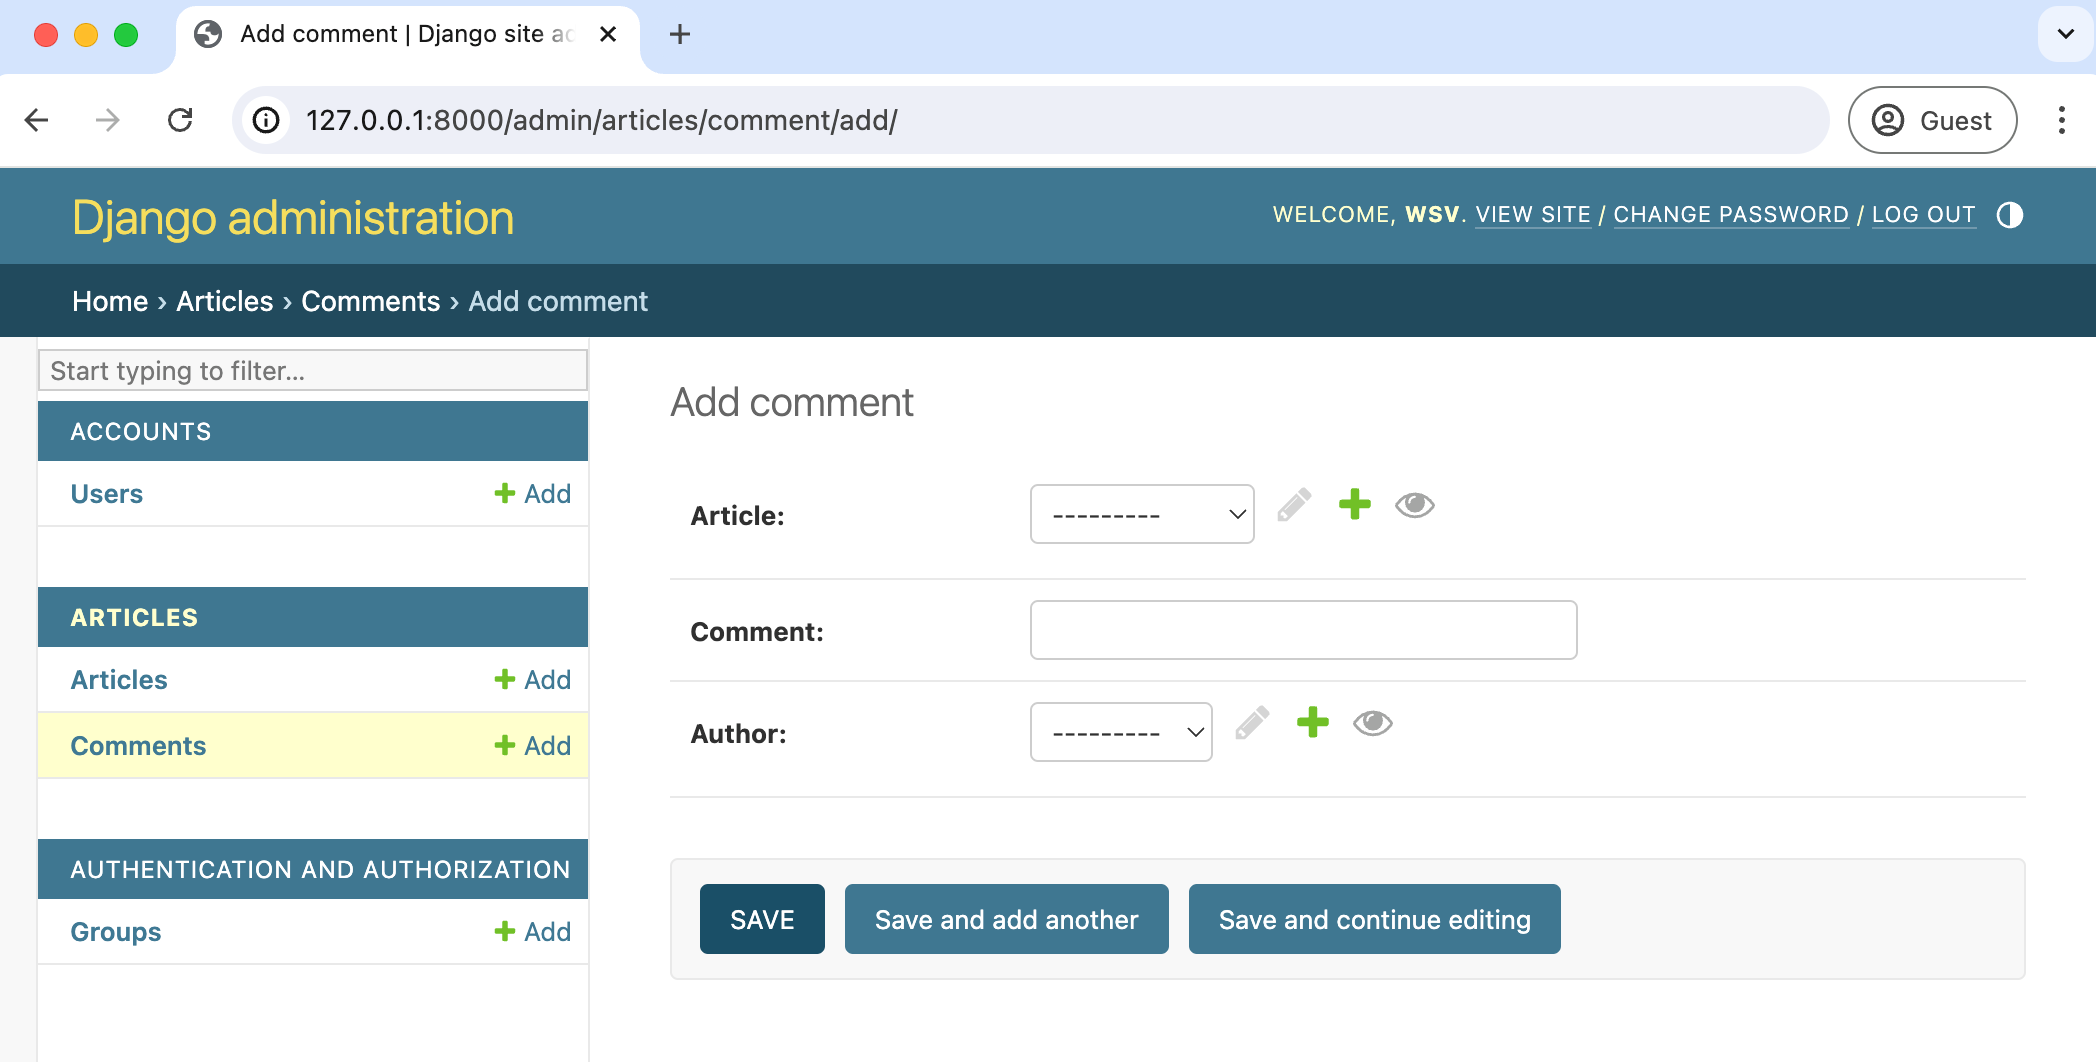Click the LOG OUT link
The height and width of the screenshot is (1062, 2096).
point(1924,215)
